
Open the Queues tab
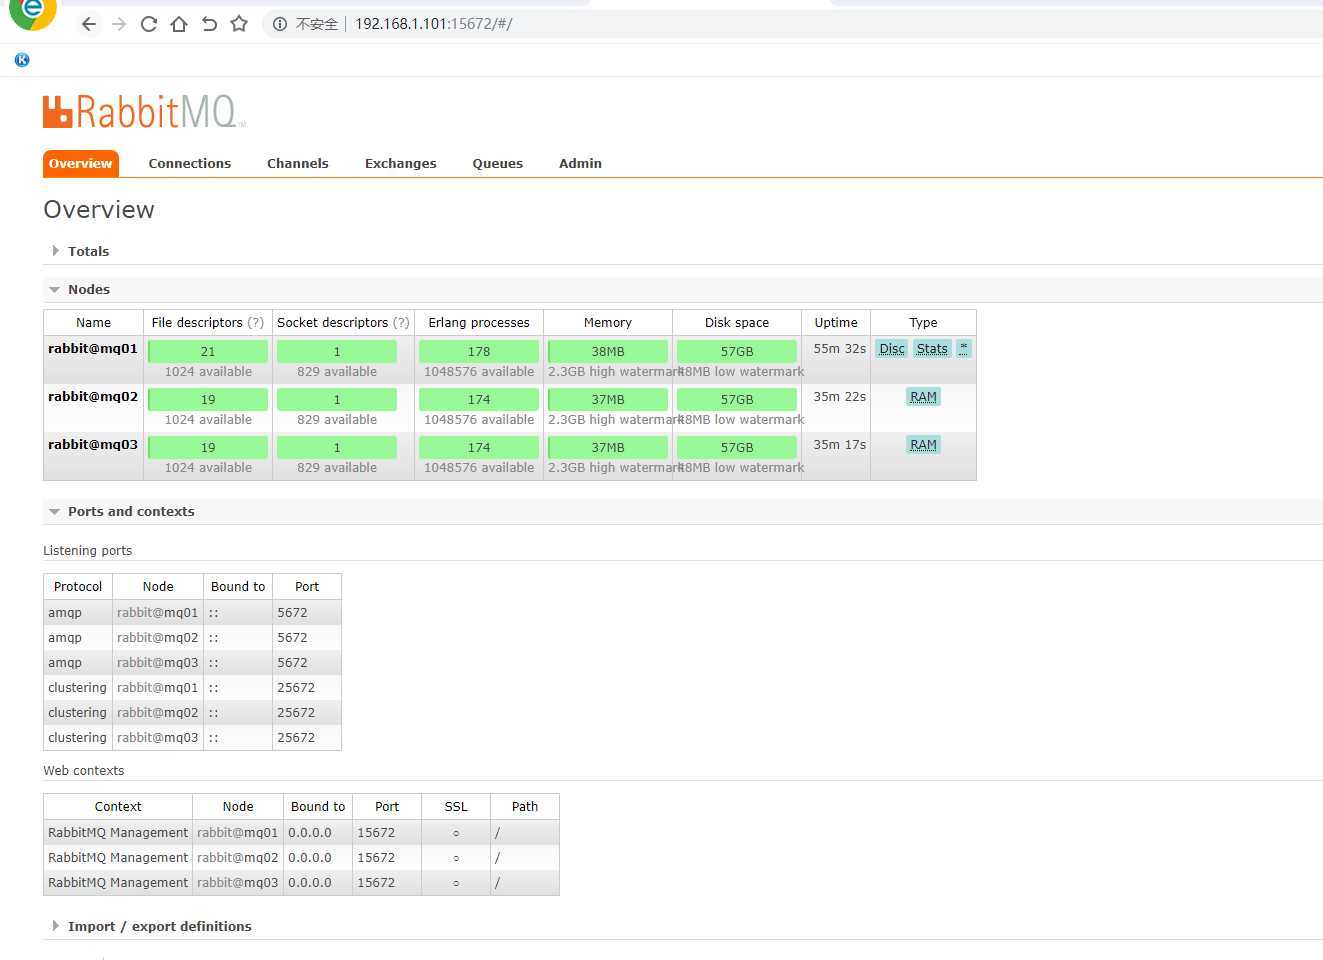pyautogui.click(x=498, y=163)
